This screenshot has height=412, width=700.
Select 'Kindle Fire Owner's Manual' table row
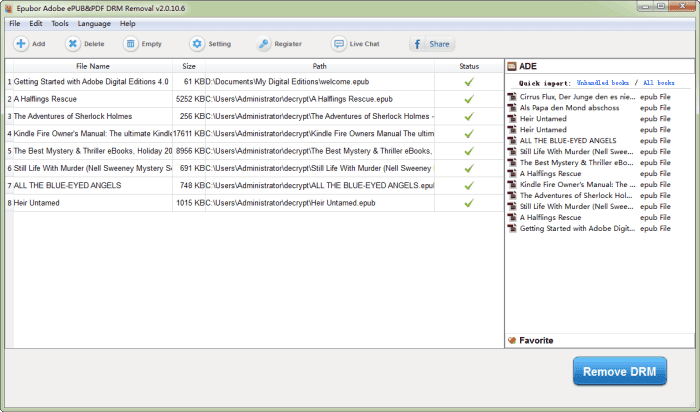254,134
